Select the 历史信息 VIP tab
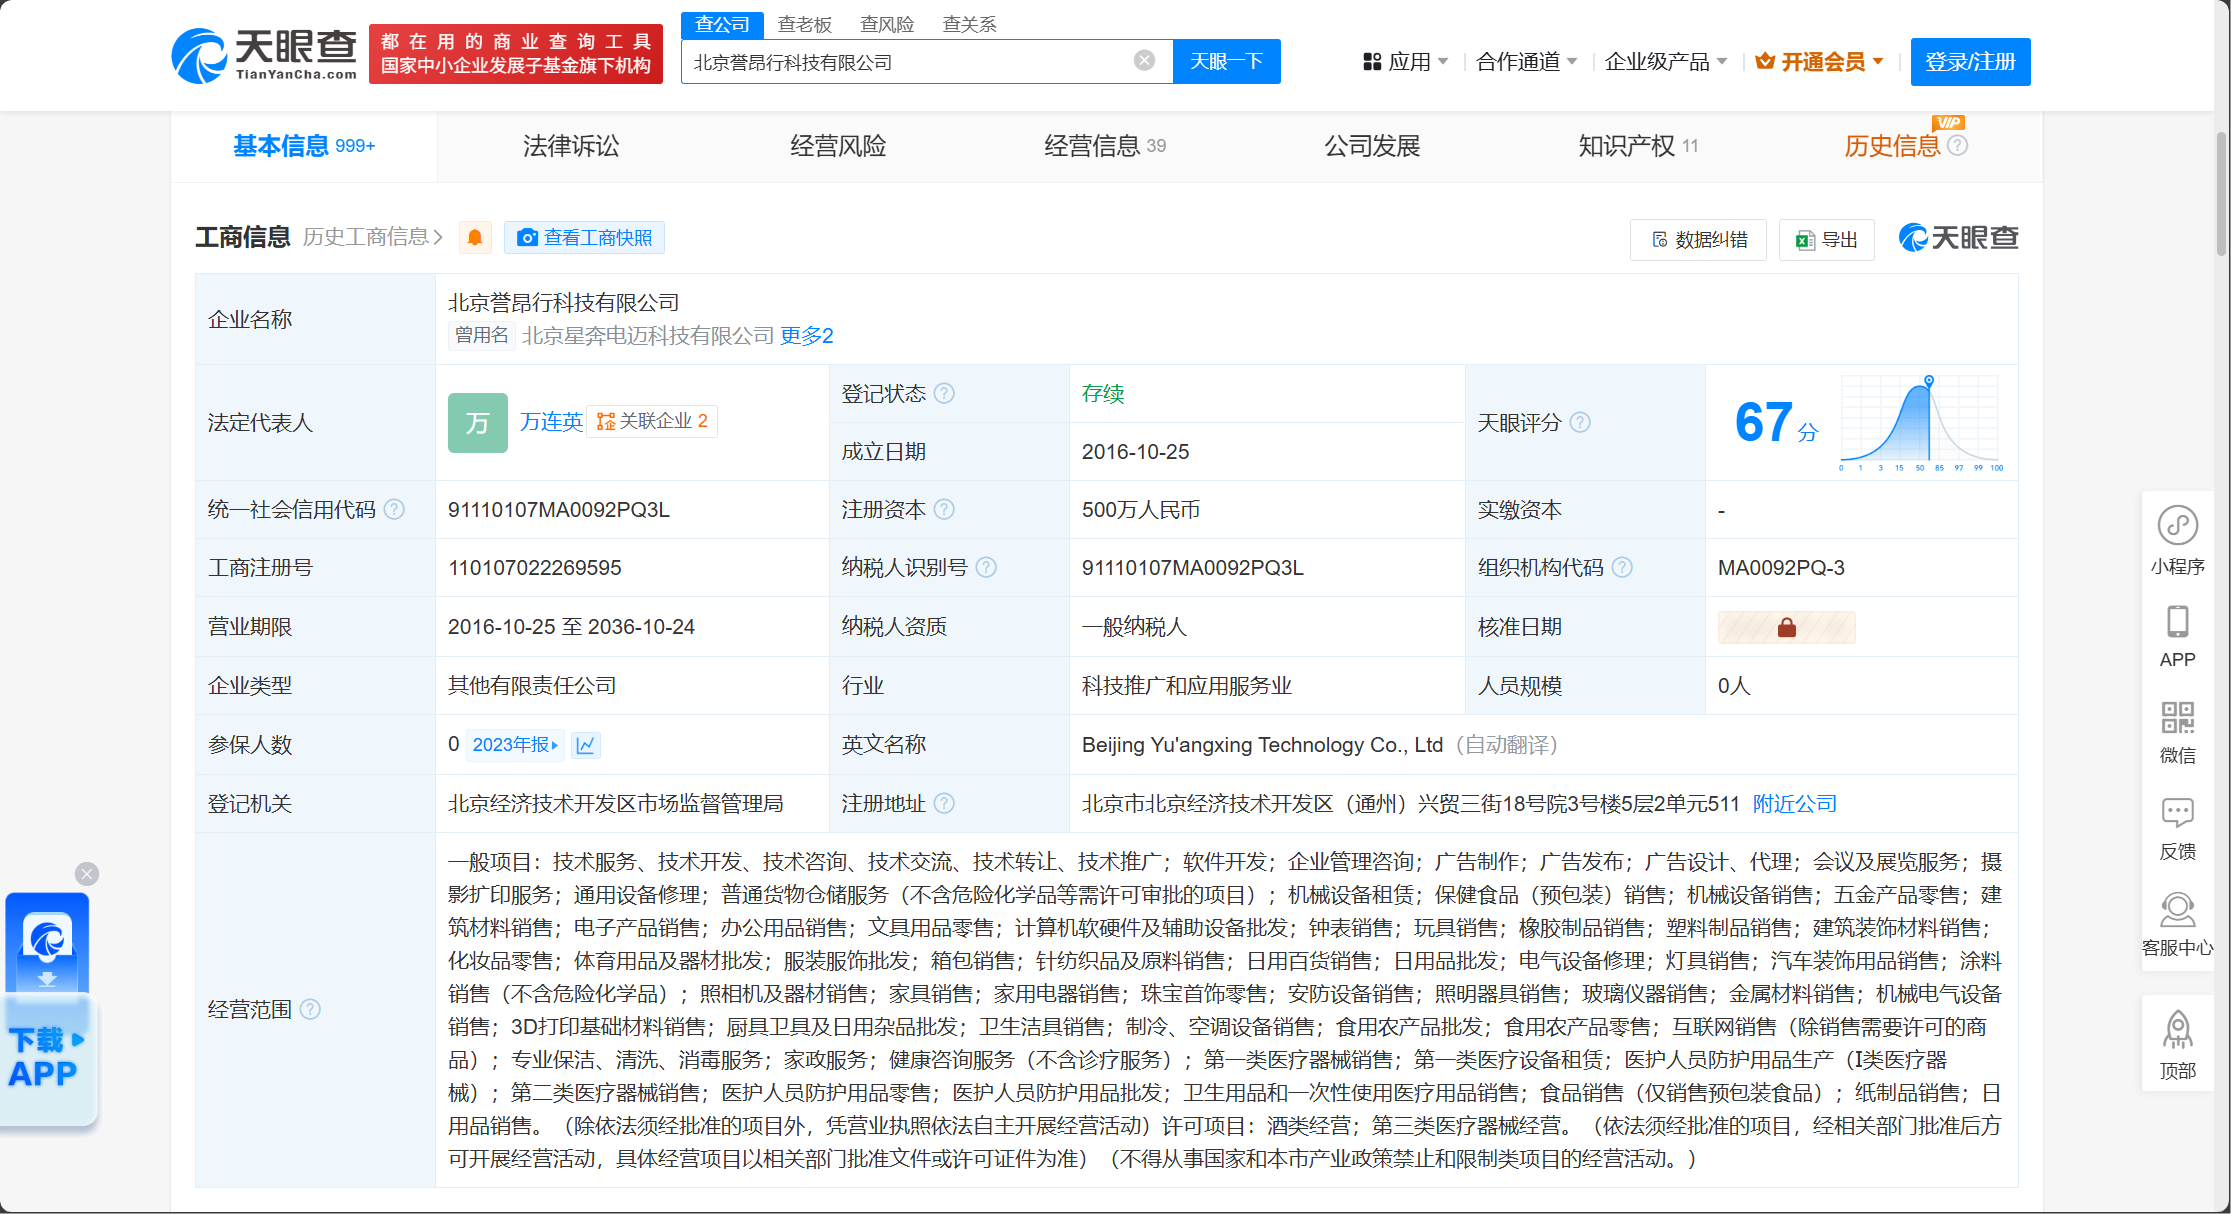Viewport: 2231px width, 1214px height. (x=1892, y=146)
